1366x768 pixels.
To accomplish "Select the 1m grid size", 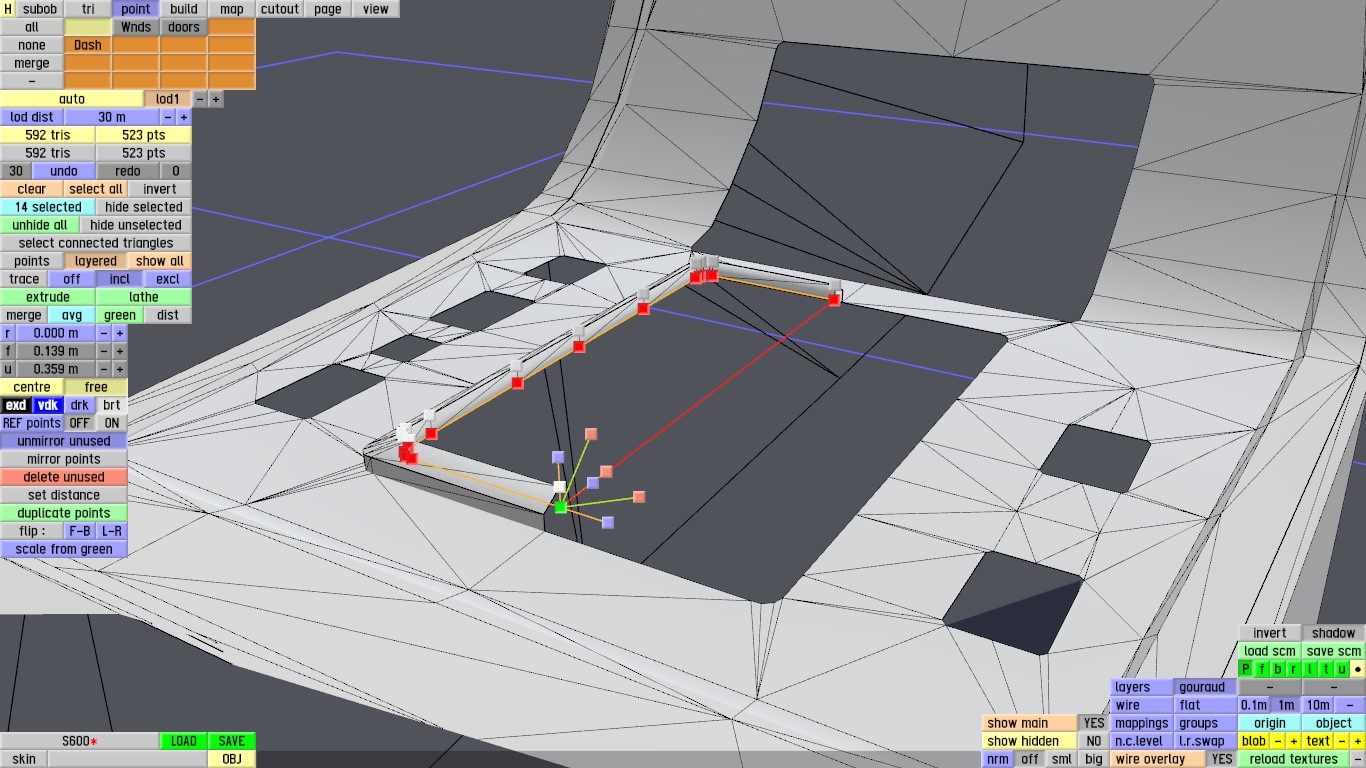I will coord(1286,705).
